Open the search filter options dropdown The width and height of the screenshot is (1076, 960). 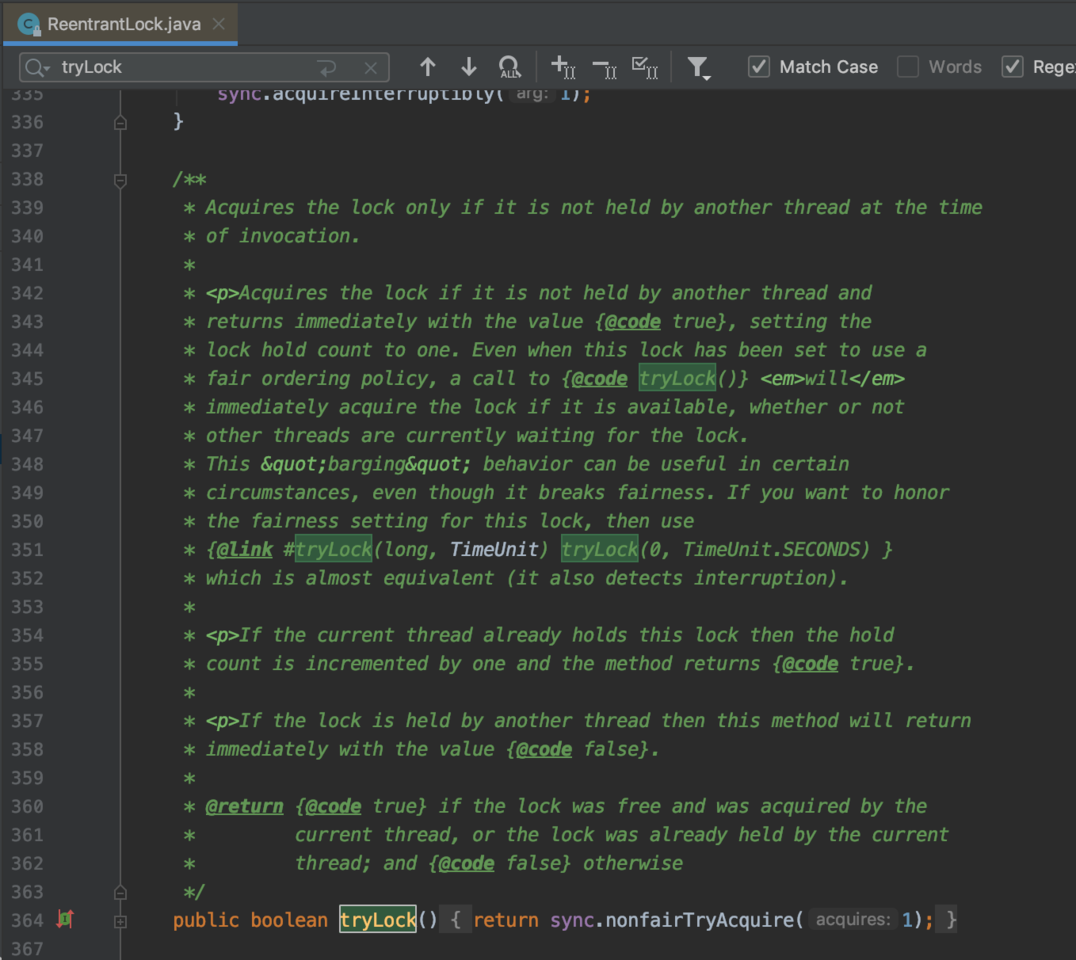(698, 68)
